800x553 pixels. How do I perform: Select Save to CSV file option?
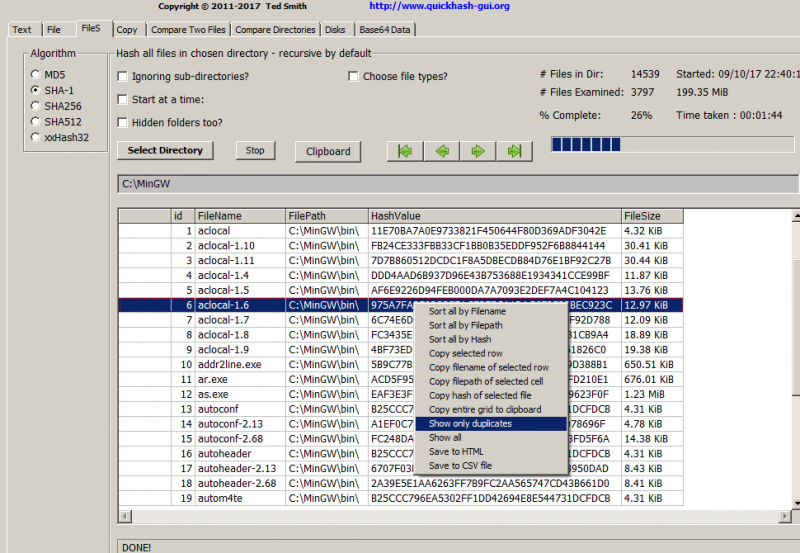460,466
